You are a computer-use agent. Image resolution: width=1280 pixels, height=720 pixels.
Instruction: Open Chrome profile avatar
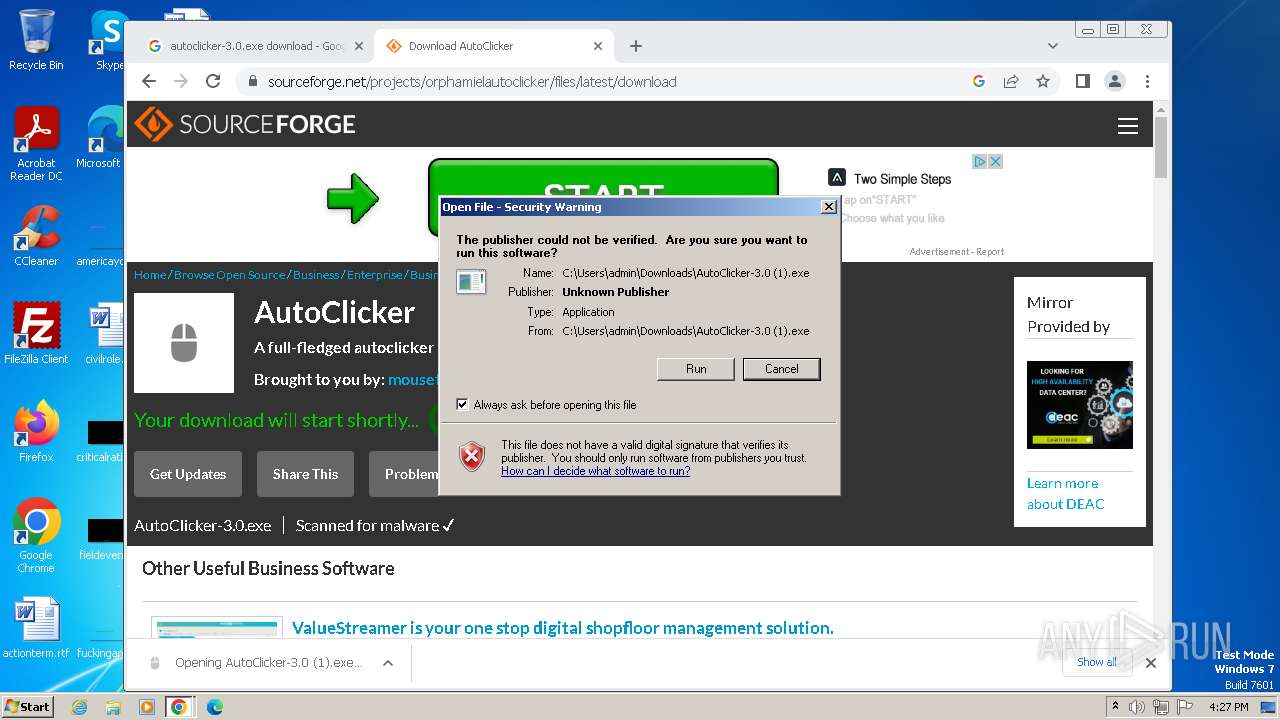[1115, 82]
